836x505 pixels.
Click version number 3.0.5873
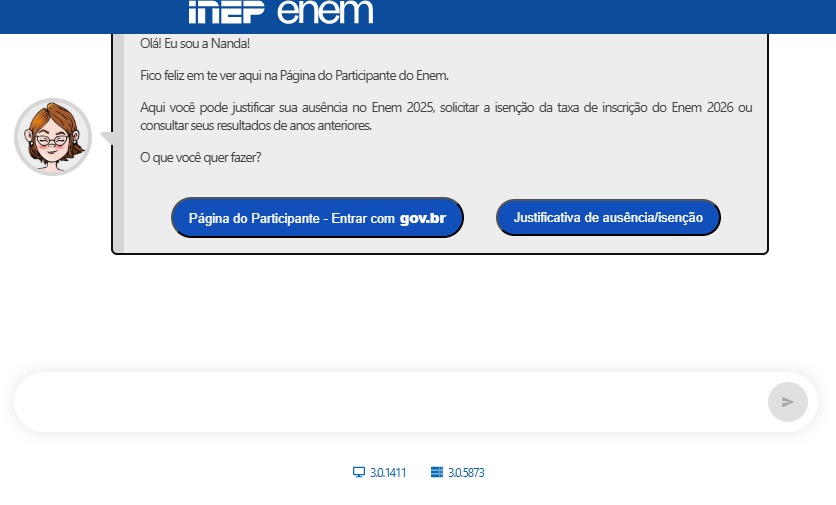coord(466,473)
